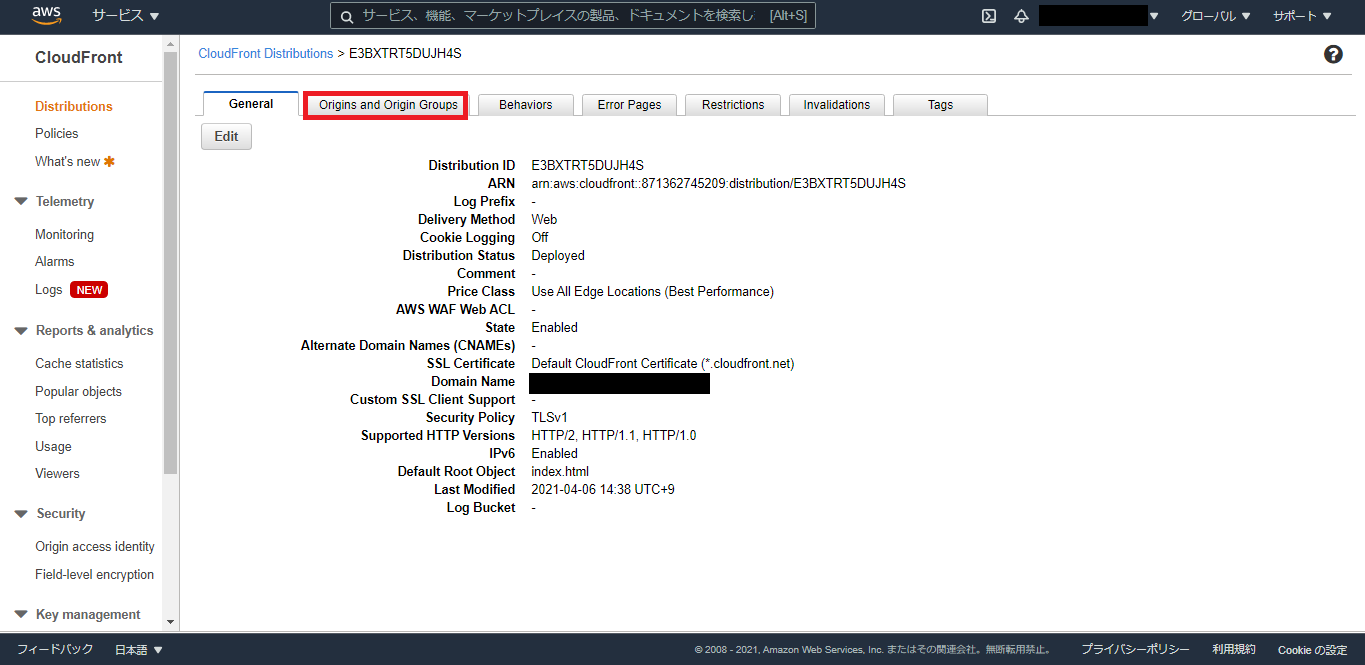Viewport: 1365px width, 665px height.
Task: Collapse the Key management section
Action: click(x=21, y=615)
